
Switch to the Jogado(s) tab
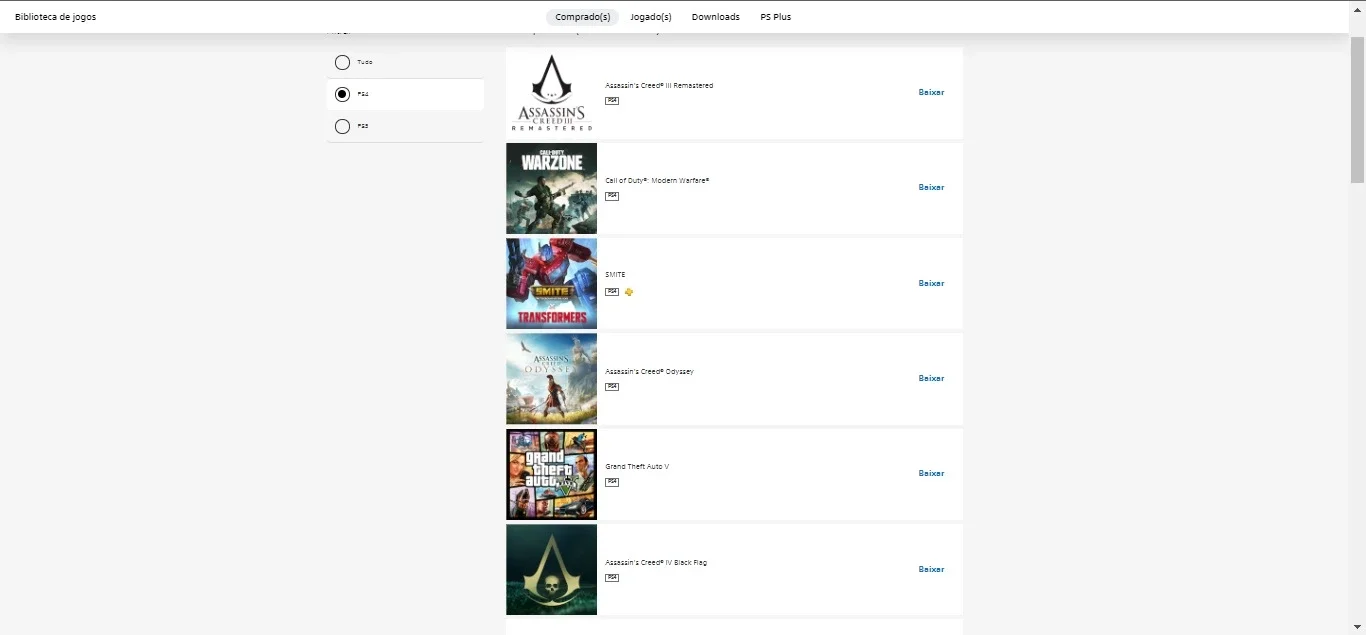[x=651, y=17]
